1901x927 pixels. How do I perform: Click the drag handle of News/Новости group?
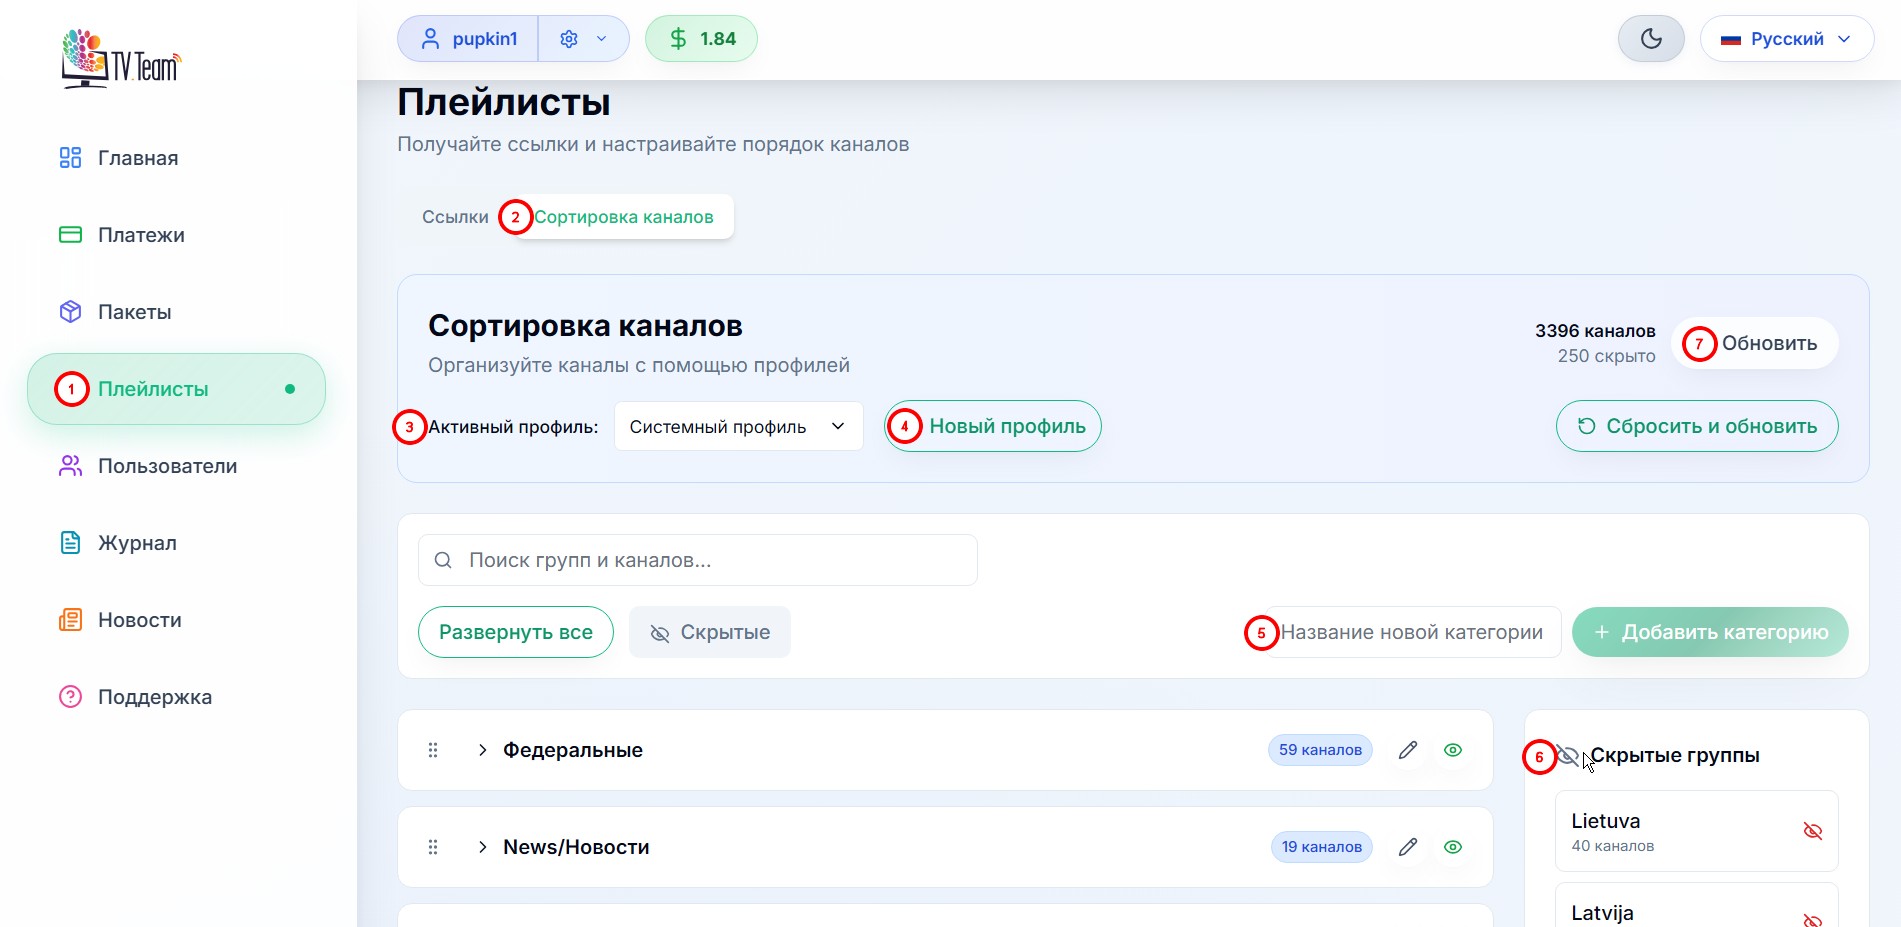point(433,846)
